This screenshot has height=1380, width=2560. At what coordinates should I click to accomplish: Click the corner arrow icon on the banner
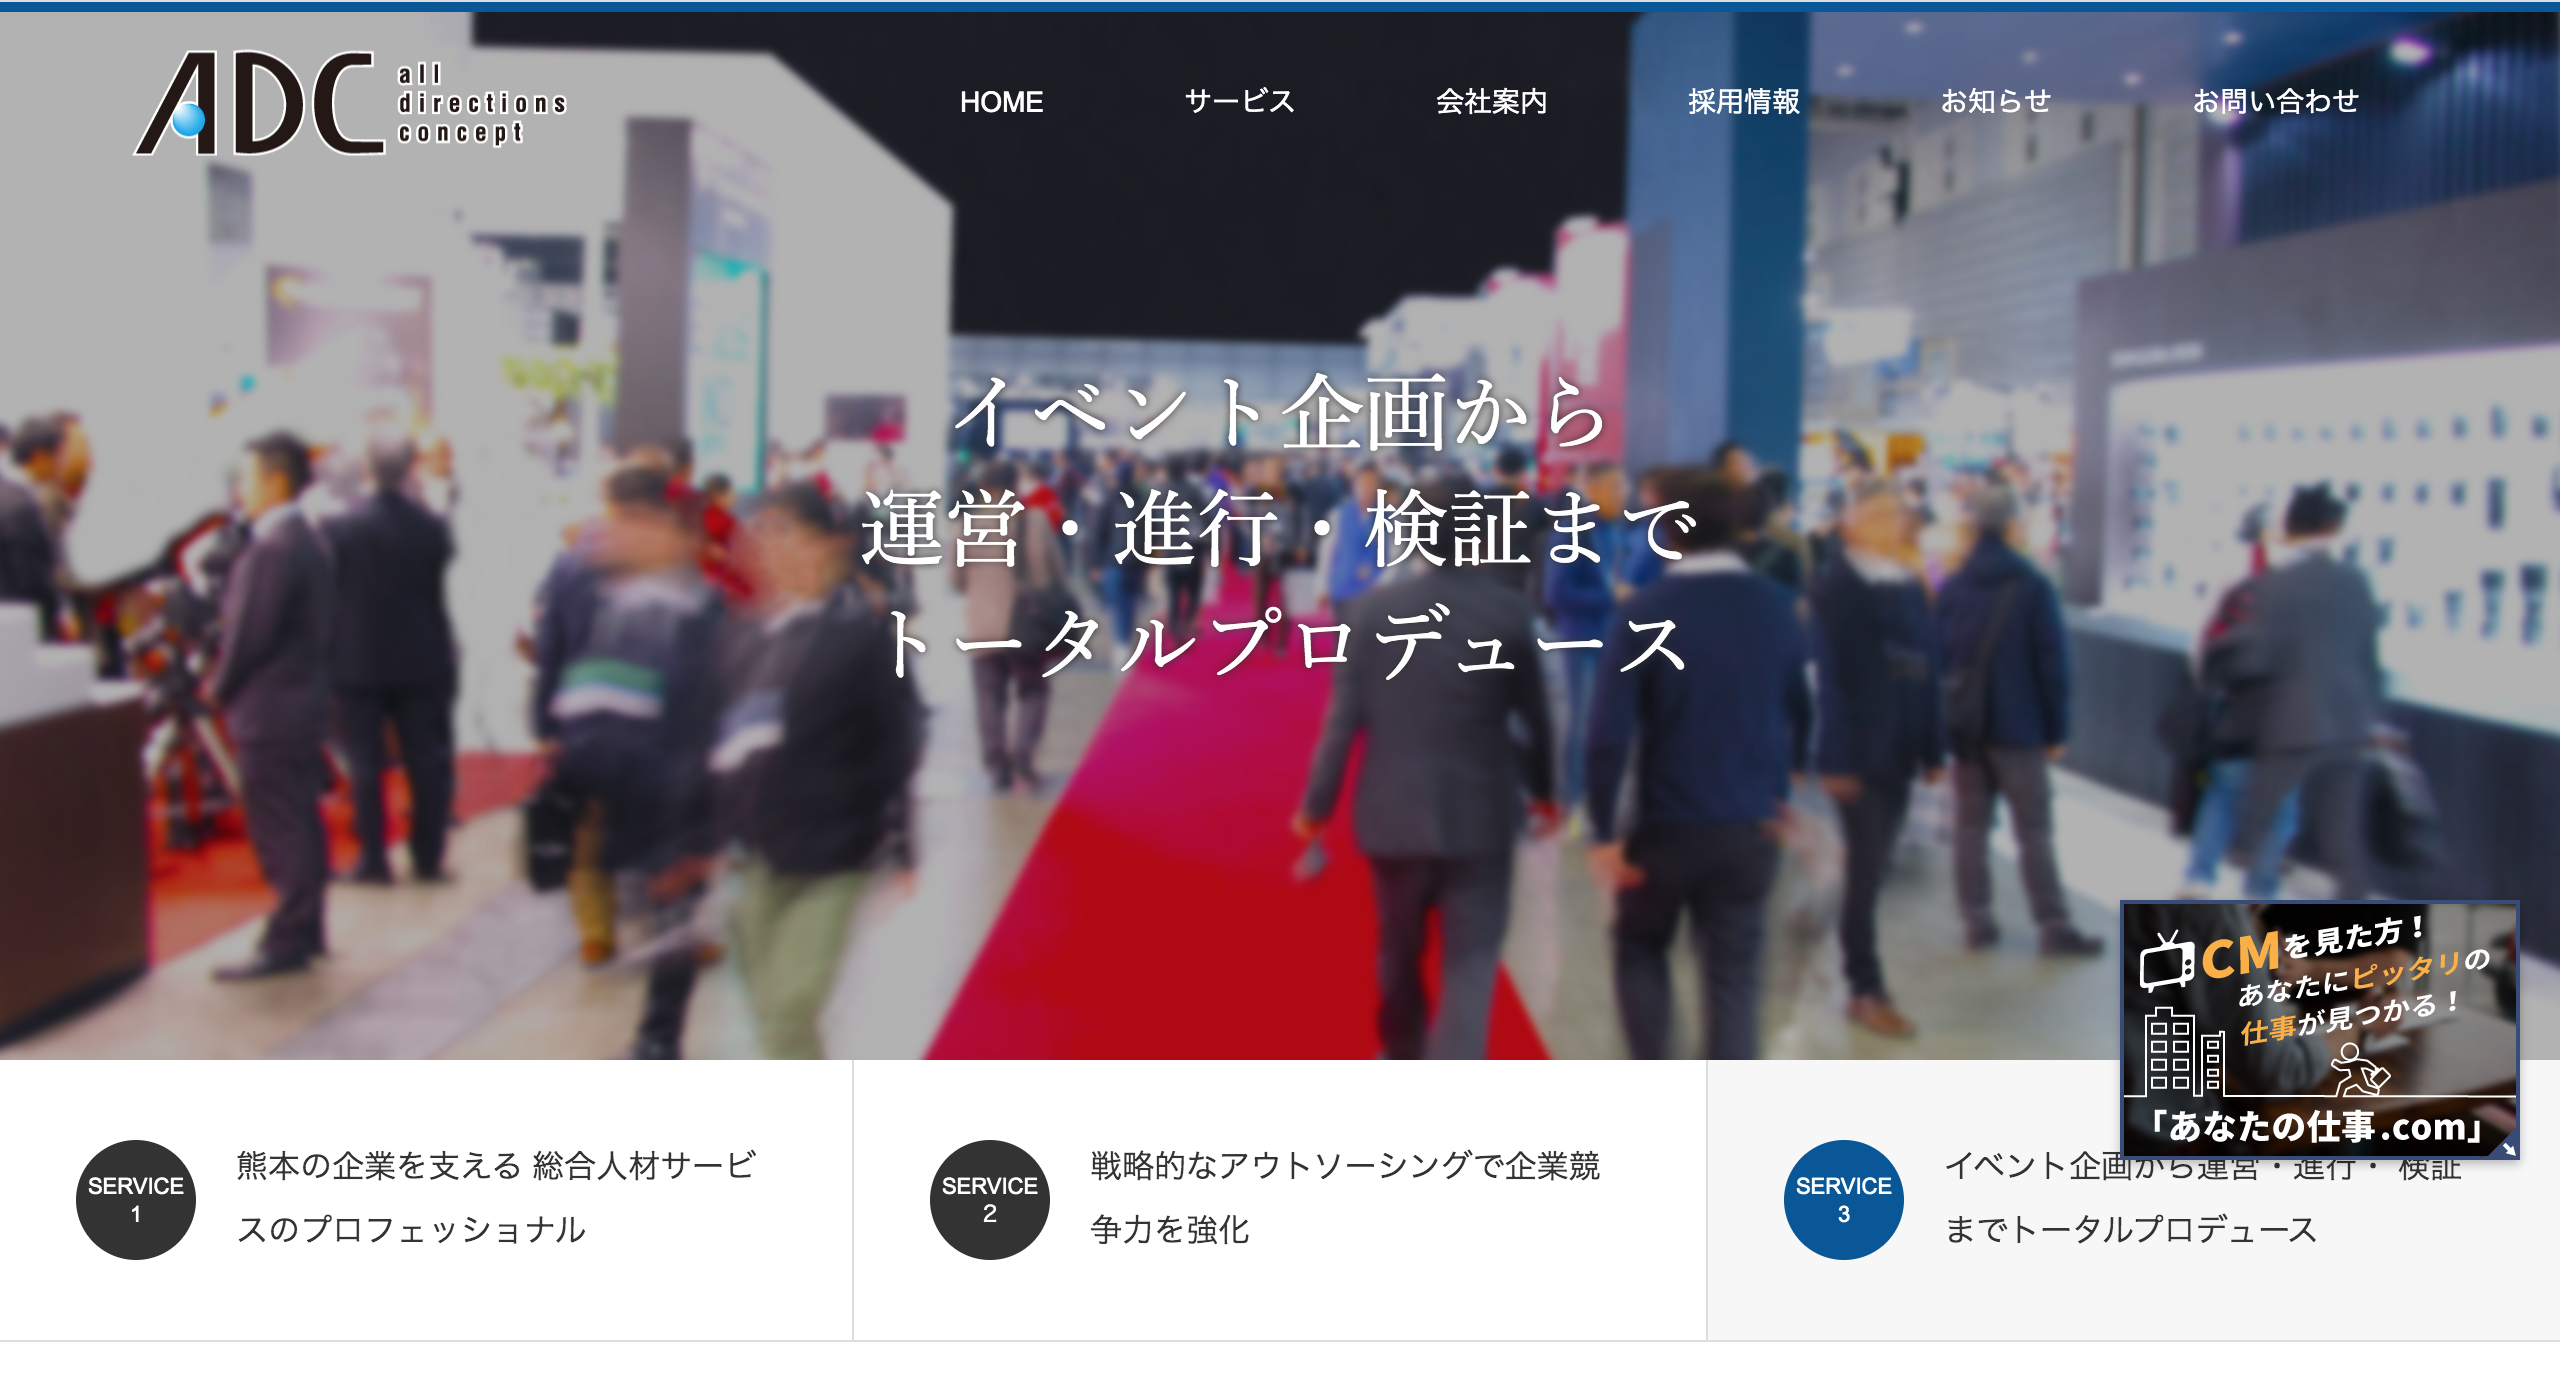click(x=2508, y=1149)
